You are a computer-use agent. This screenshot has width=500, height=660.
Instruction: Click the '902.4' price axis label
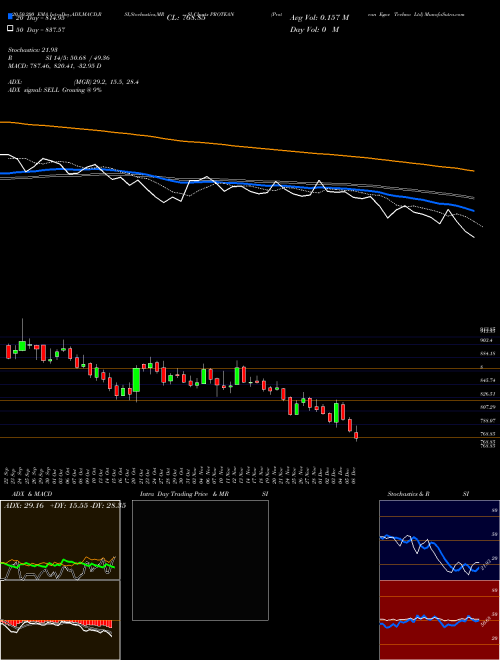pos(487,340)
